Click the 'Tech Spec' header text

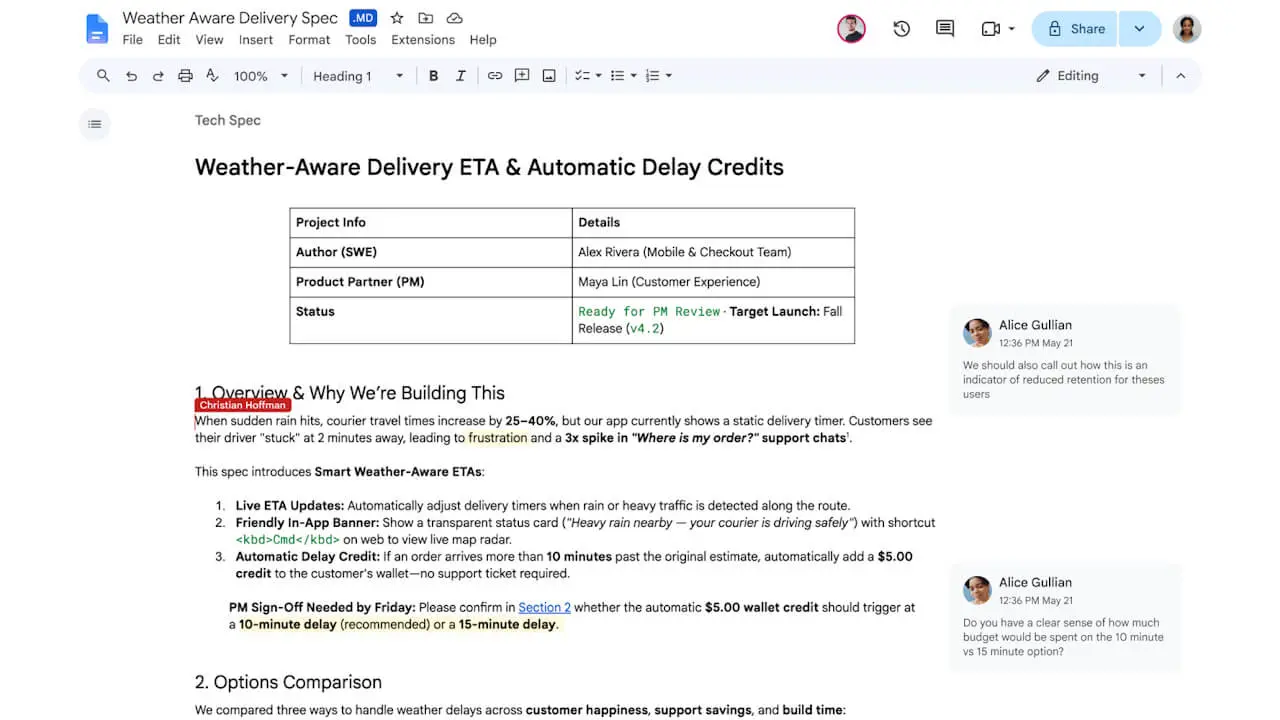227,120
